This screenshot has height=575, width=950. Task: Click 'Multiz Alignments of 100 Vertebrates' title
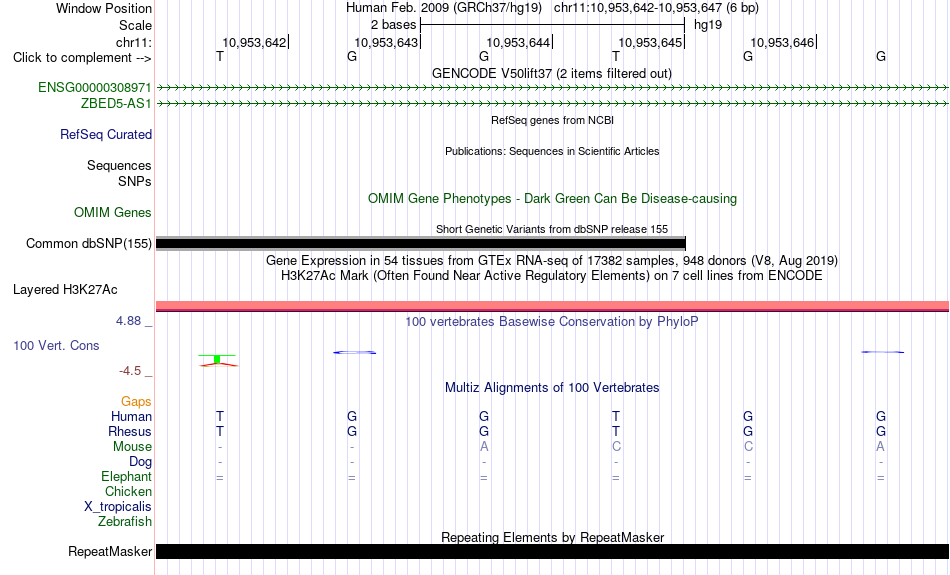click(552, 388)
